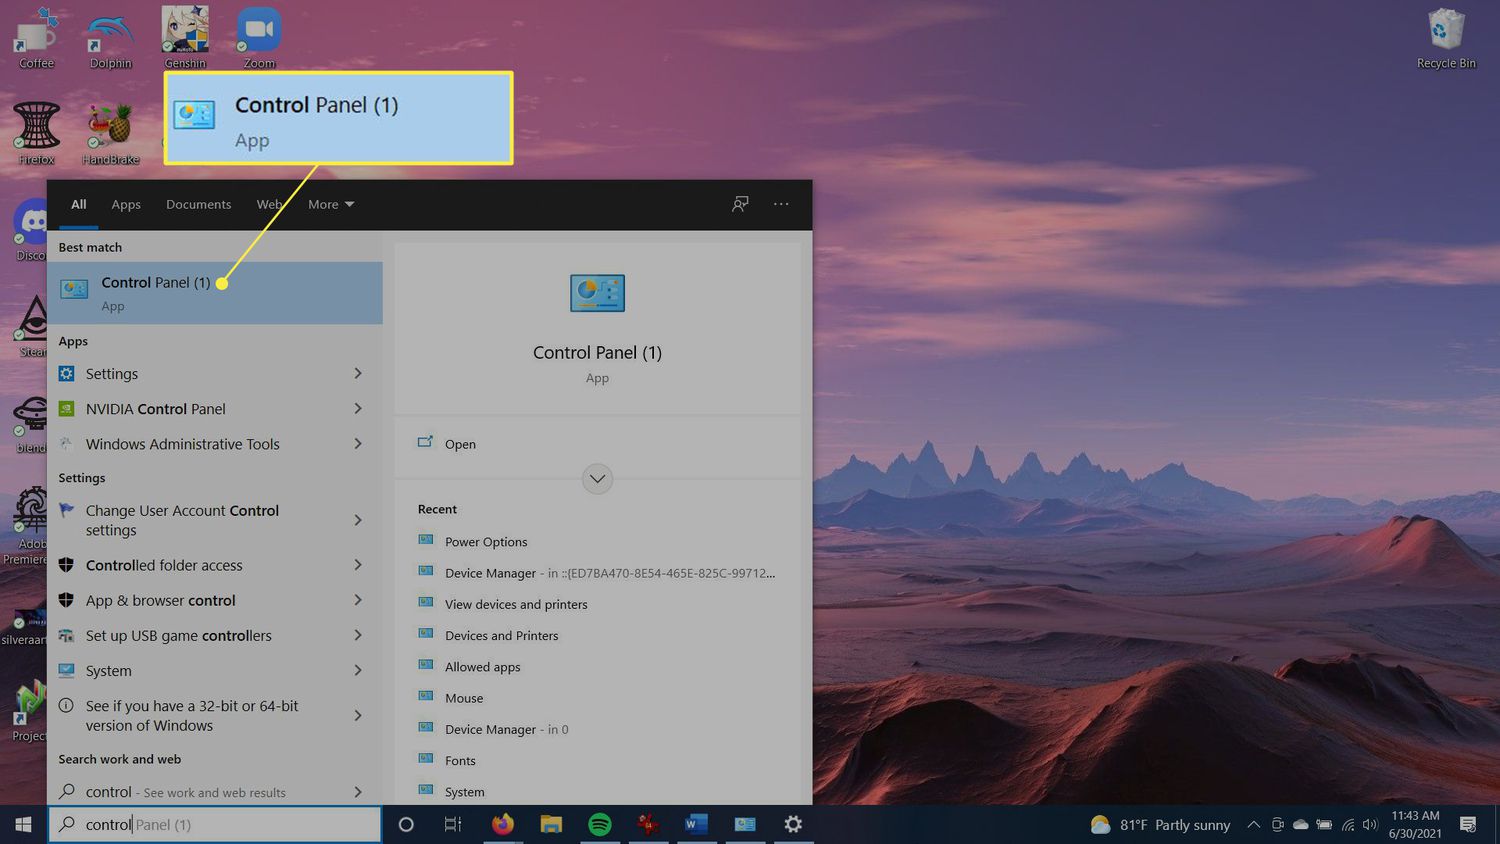Click Open for Control Panel
The height and width of the screenshot is (844, 1500).
pos(460,444)
